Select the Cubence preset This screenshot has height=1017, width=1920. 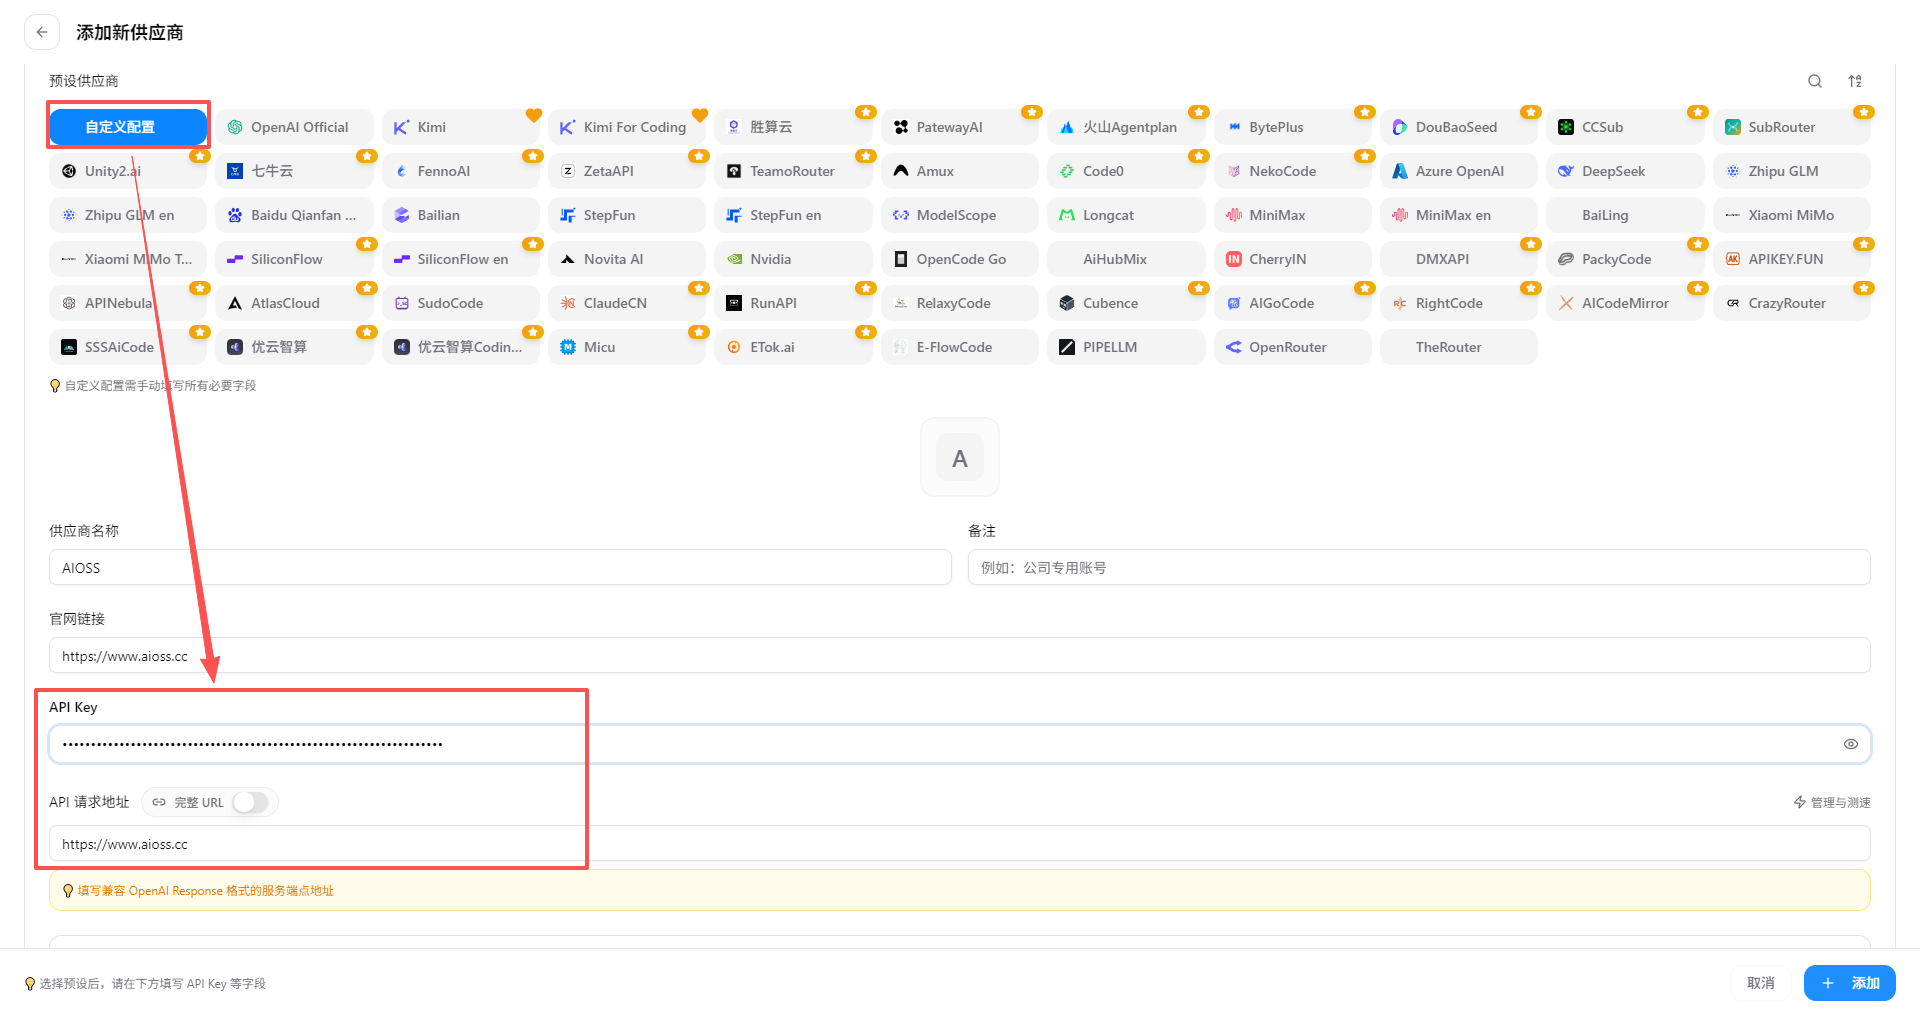(1126, 303)
